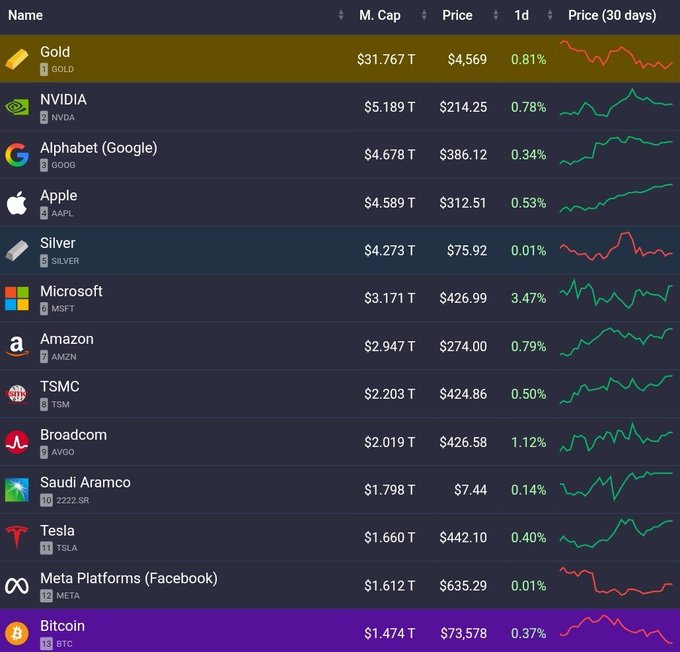Click the Silver bar icon
This screenshot has height=652, width=680.
(x=17, y=250)
